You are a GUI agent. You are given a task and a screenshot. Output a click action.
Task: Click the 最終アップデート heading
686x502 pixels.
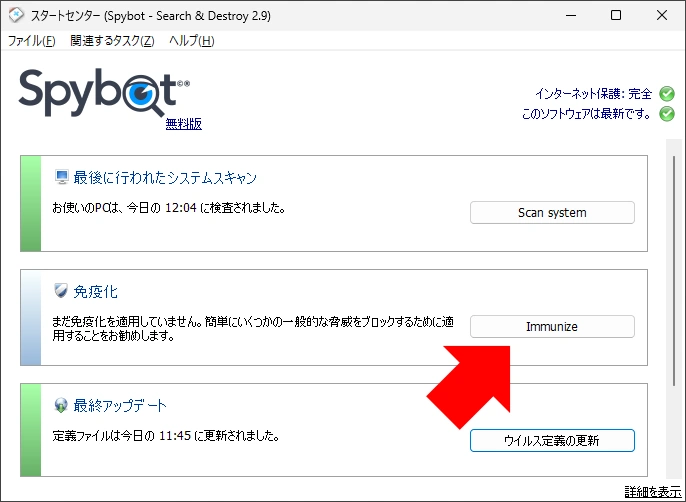click(x=120, y=406)
